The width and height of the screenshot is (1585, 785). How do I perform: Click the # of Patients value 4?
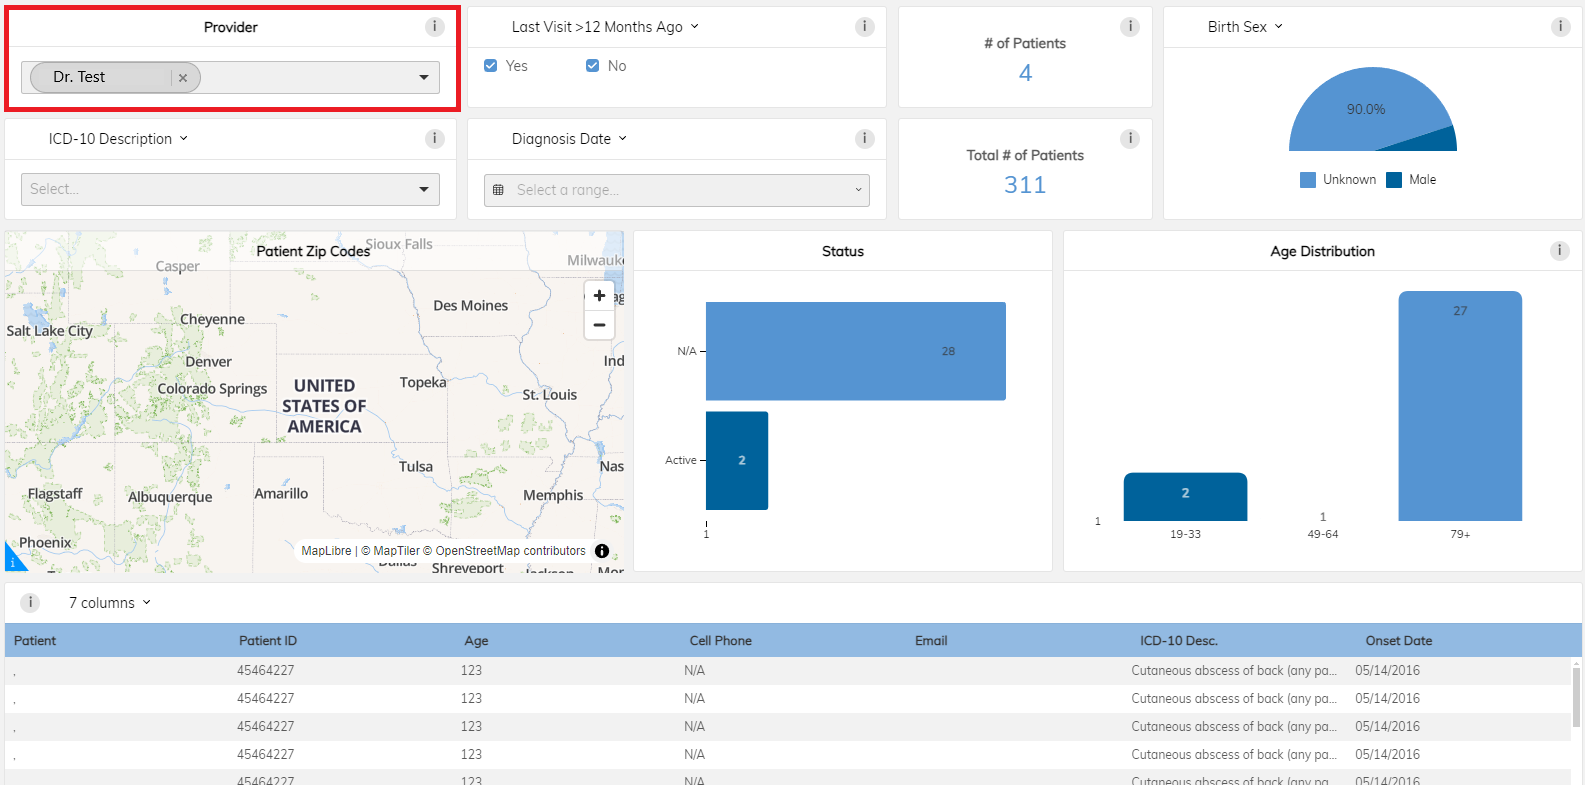click(x=1025, y=73)
